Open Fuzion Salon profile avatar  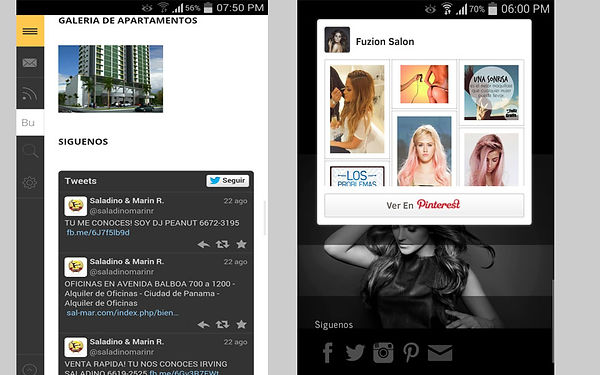point(337,40)
